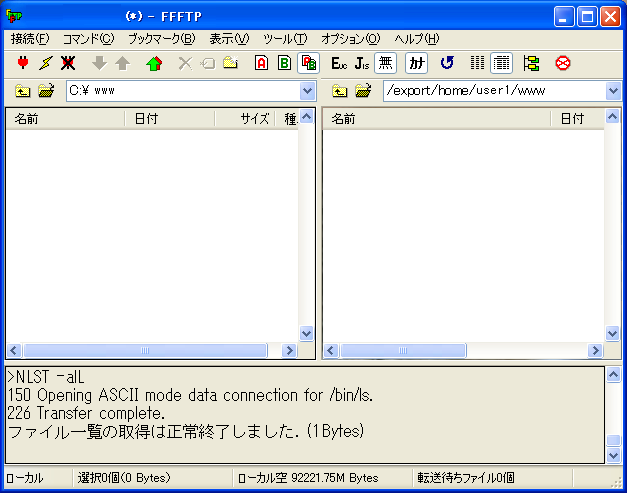Screen dimensions: 627x493
Task: Click the blue Refresh arrow icon
Action: (x=447, y=63)
